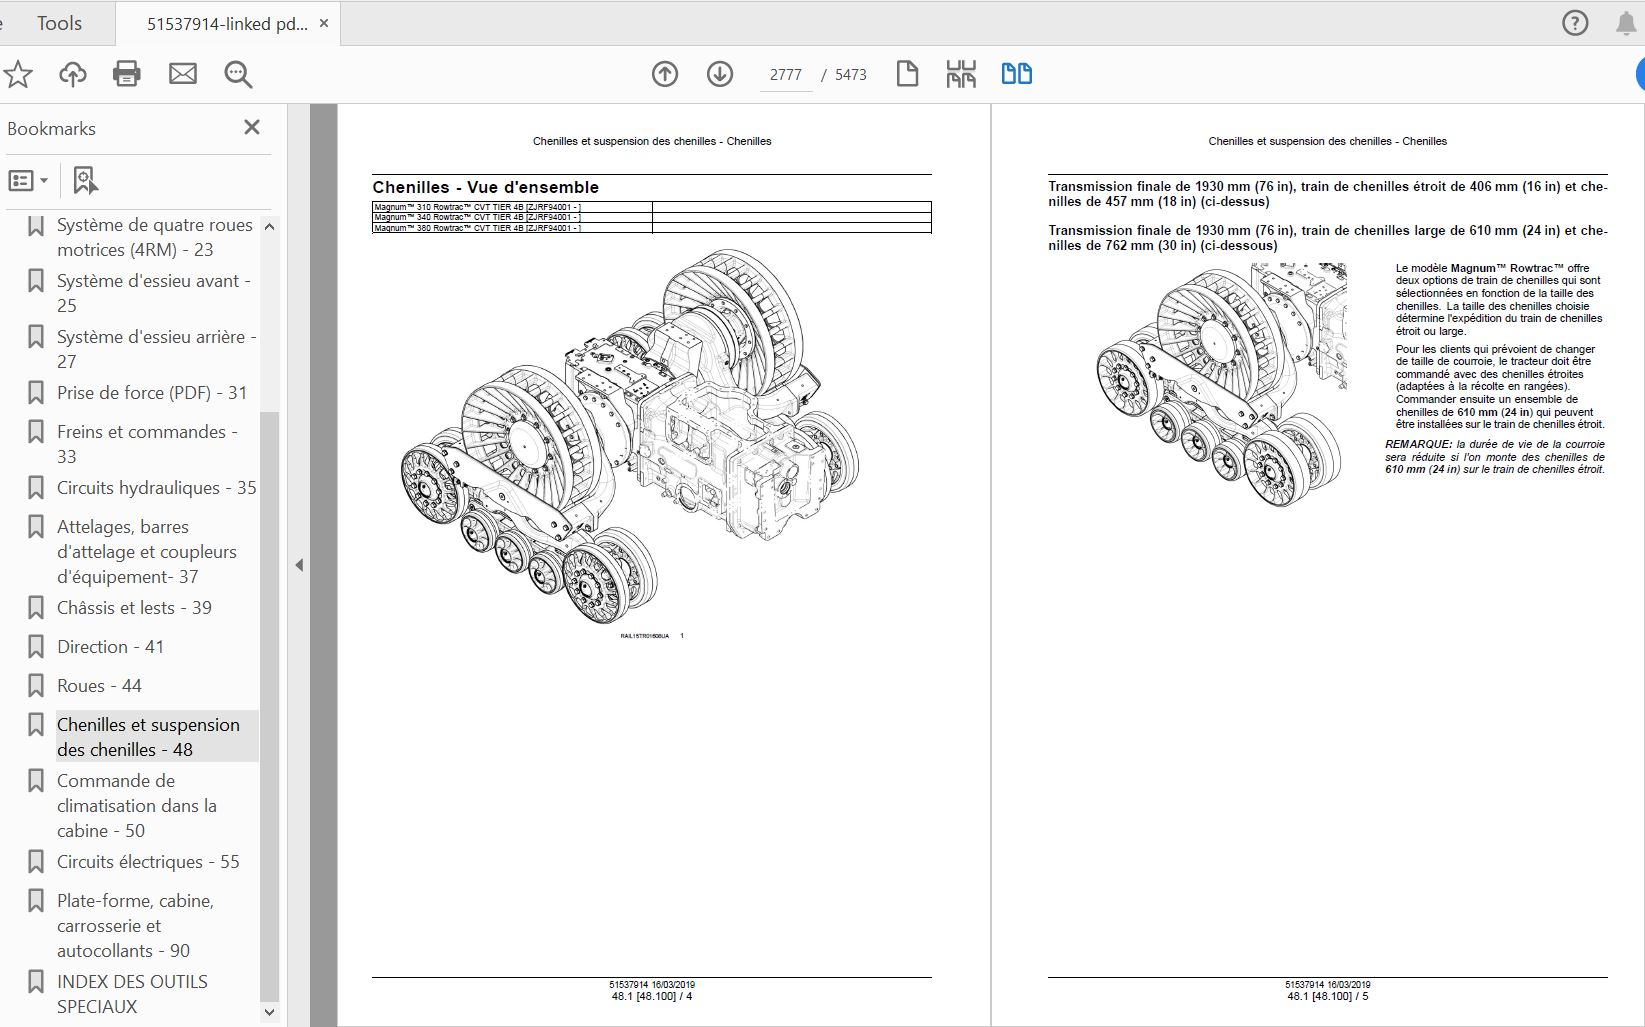Add the document to starred favorites
The height and width of the screenshot is (1027, 1645).
17,74
